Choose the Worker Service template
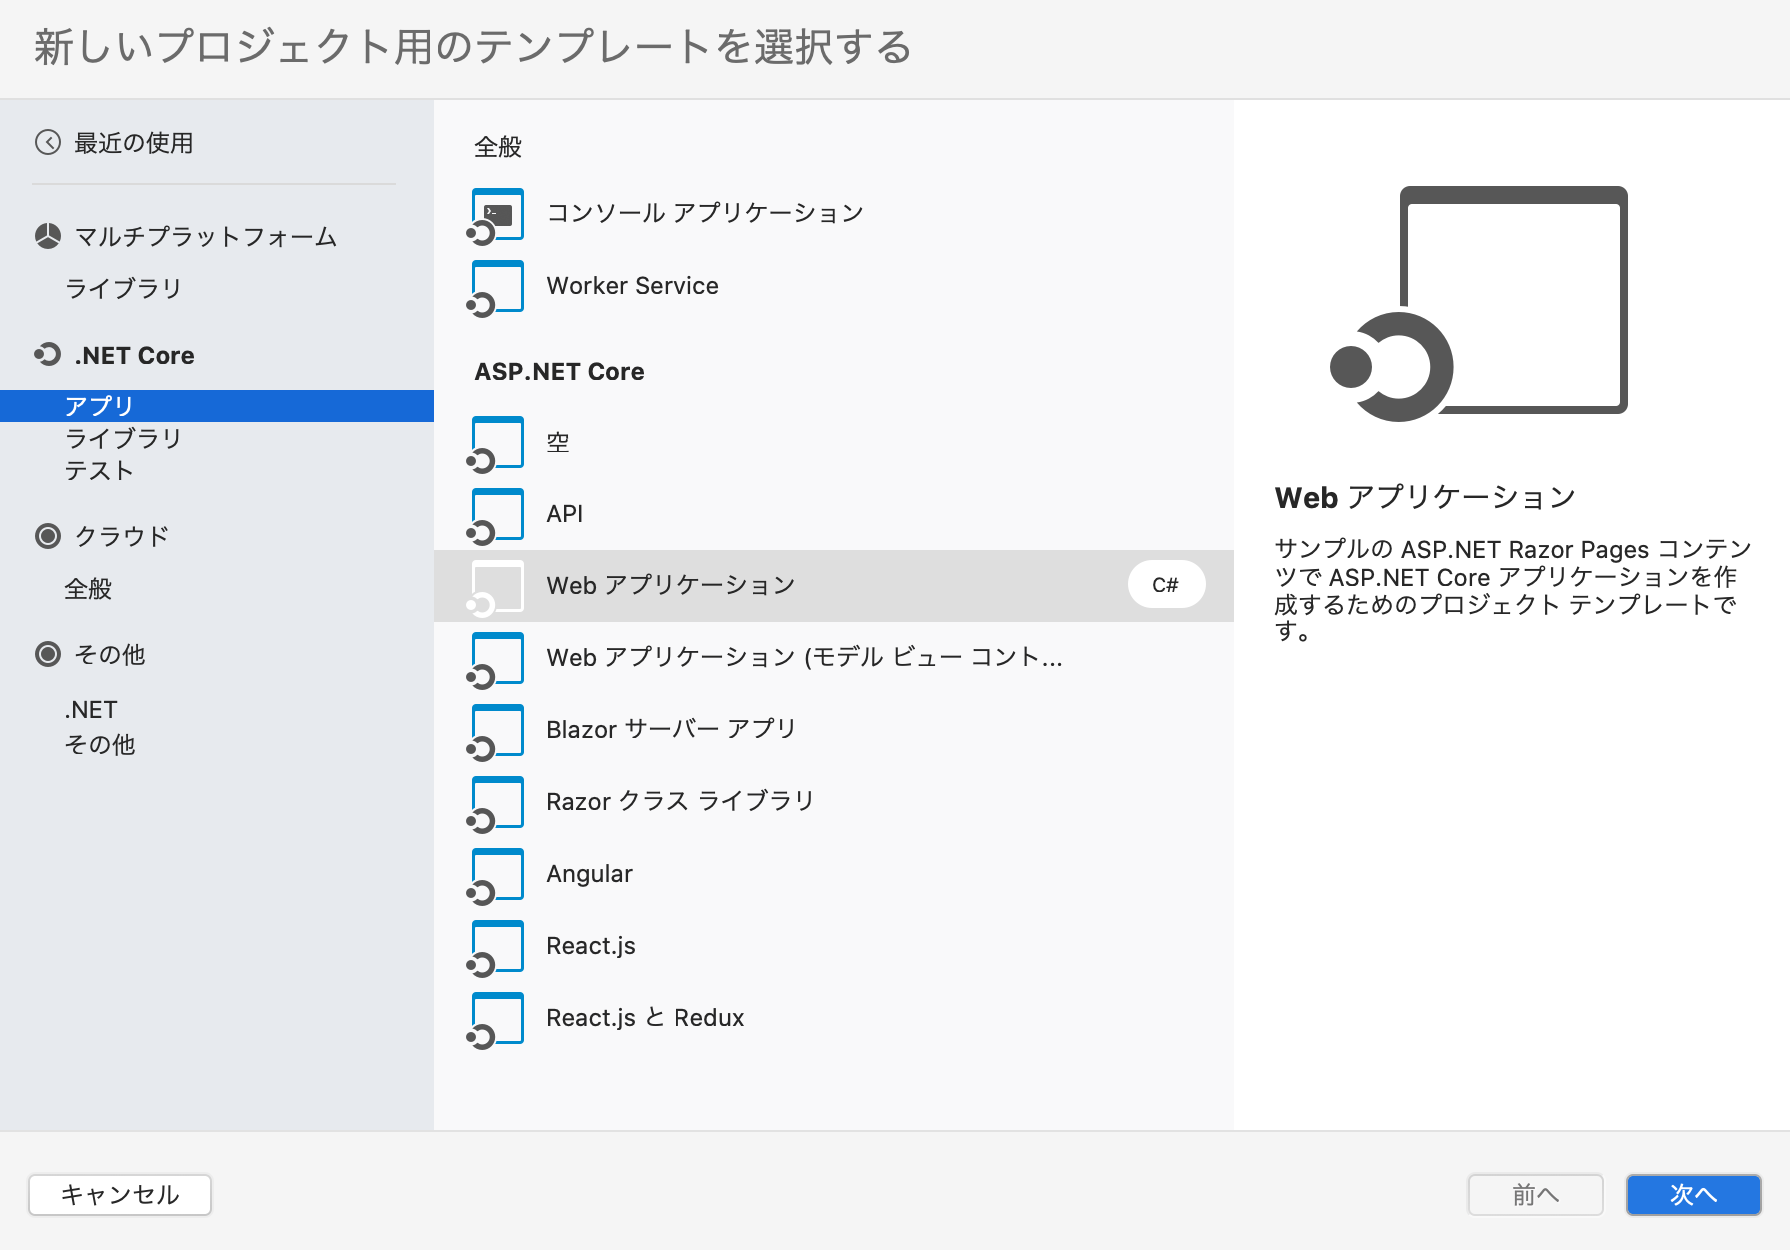 tap(834, 286)
